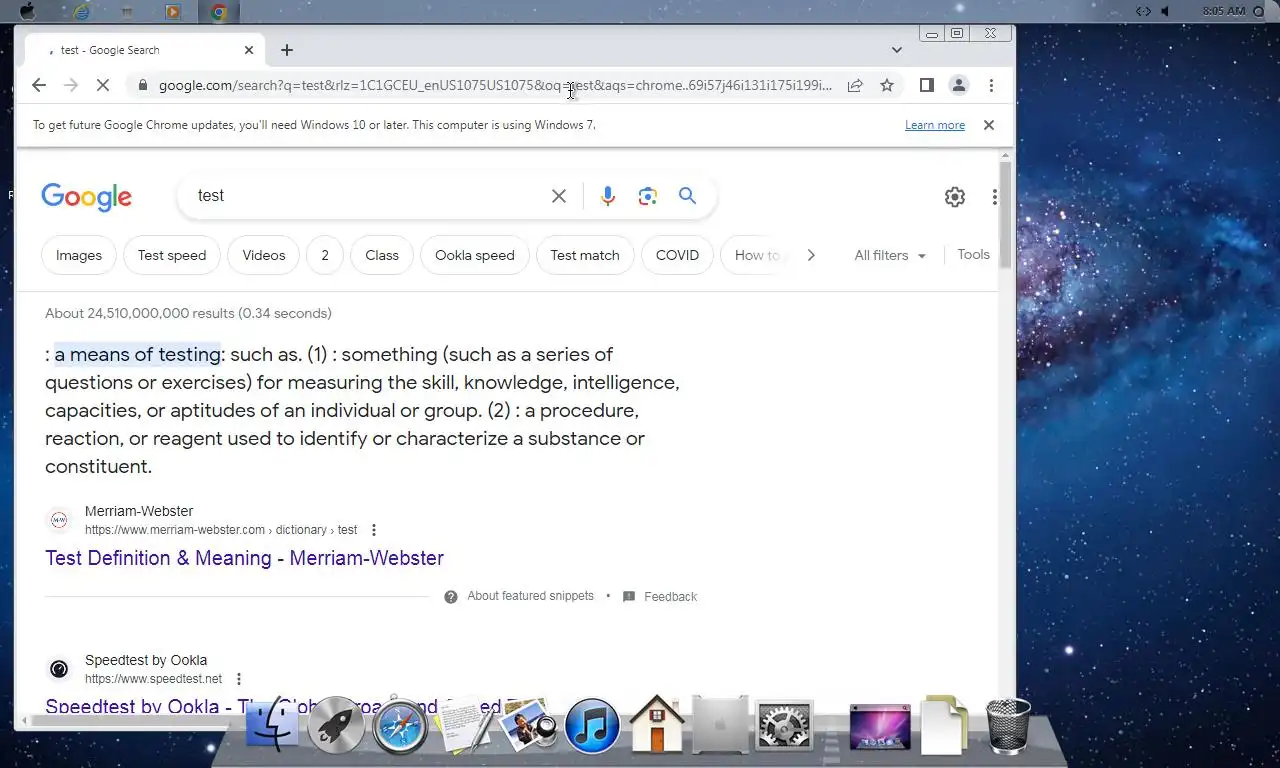The image size is (1280, 768).
Task: Click the highlighted 'a means of testing' text
Action: point(137,354)
